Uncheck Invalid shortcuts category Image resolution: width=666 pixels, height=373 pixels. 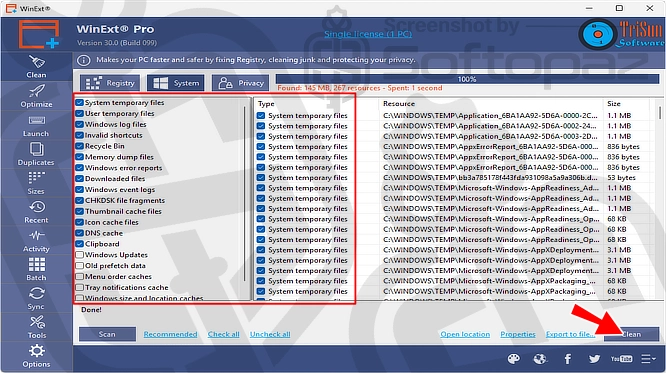coord(79,135)
